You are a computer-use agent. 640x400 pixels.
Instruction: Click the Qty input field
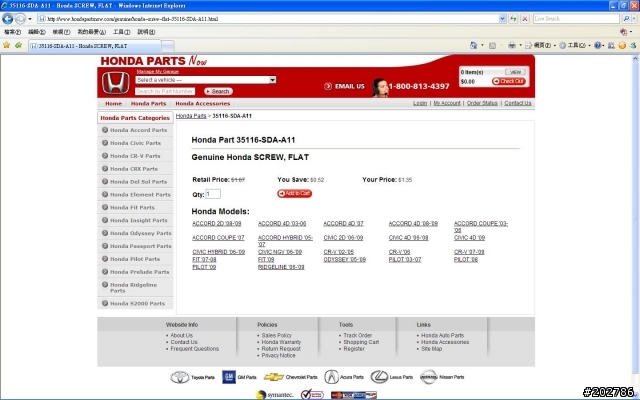coord(213,194)
